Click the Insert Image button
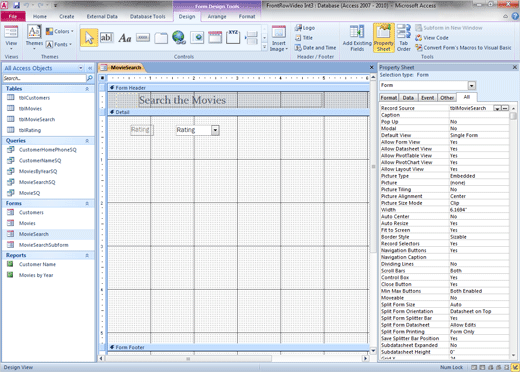This screenshot has width=520, height=372. [279, 39]
